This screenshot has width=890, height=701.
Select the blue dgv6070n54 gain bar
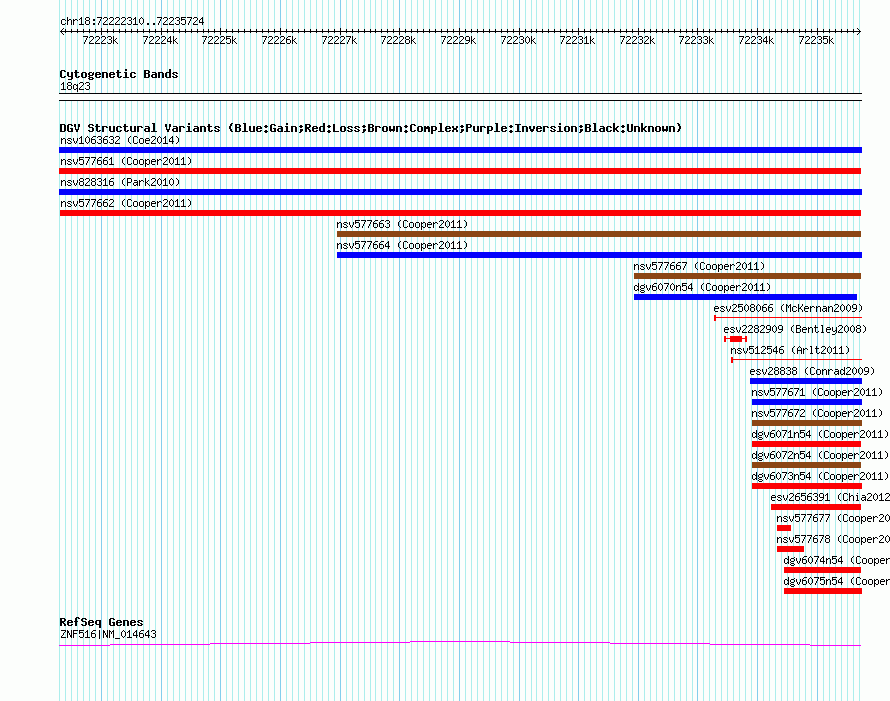(745, 297)
